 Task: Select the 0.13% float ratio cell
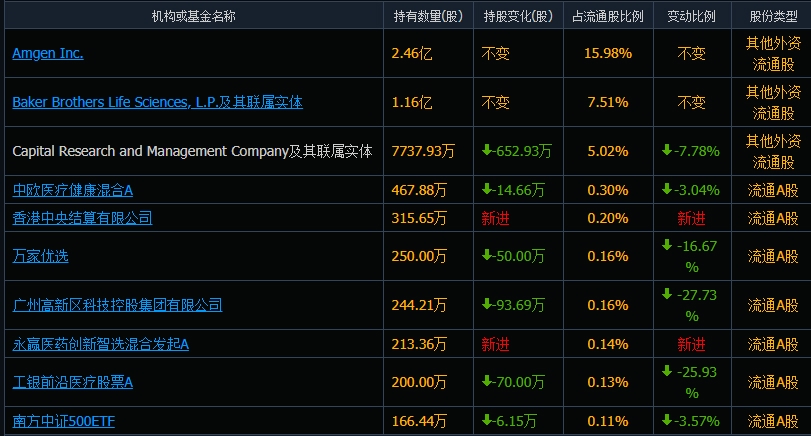608,382
